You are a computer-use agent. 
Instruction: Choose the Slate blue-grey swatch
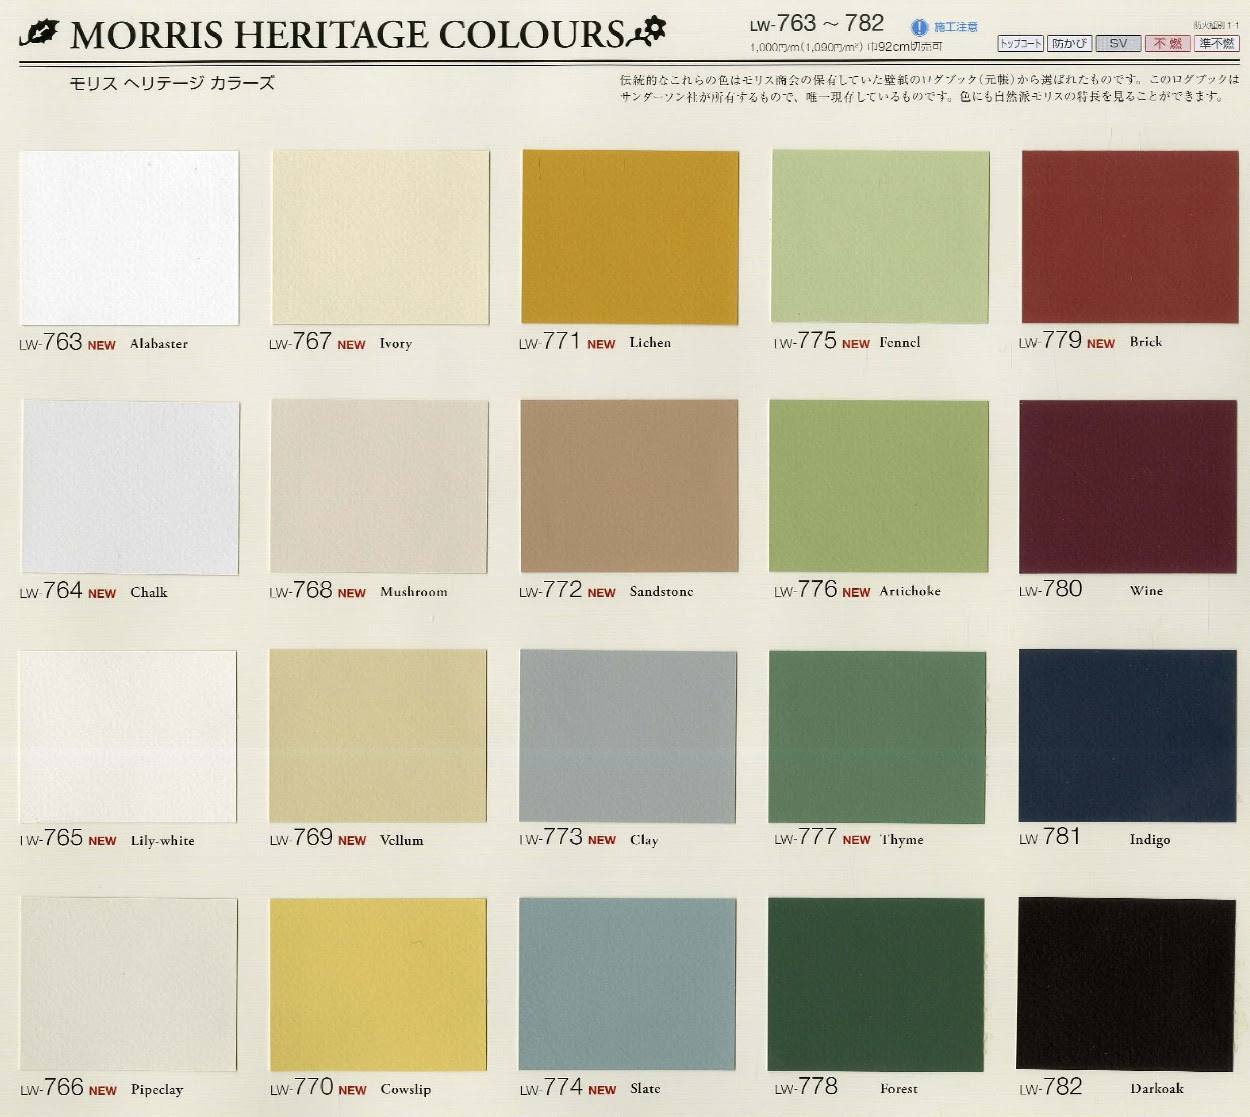(628, 985)
